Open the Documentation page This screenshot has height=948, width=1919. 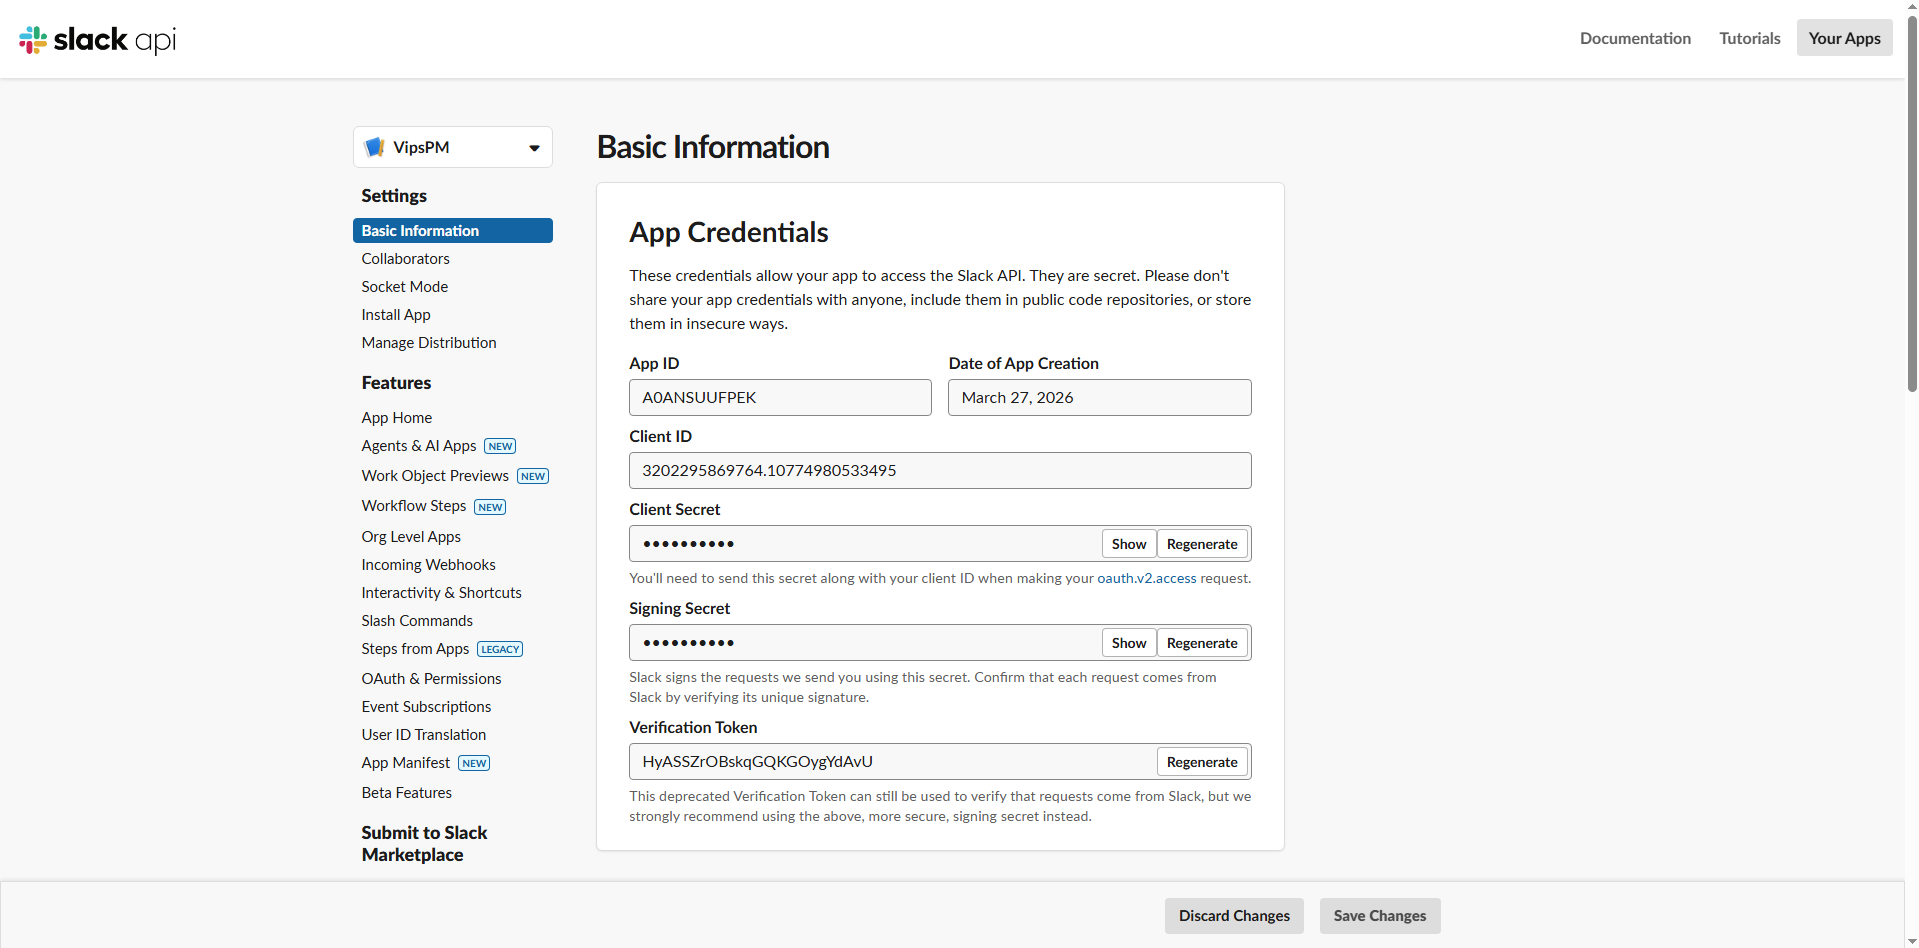click(x=1635, y=38)
